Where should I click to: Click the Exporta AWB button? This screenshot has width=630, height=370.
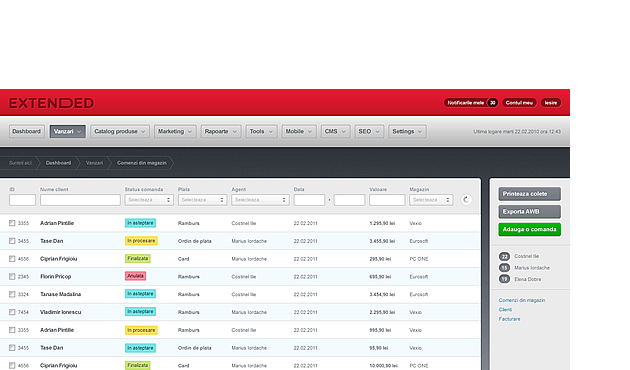click(x=530, y=212)
